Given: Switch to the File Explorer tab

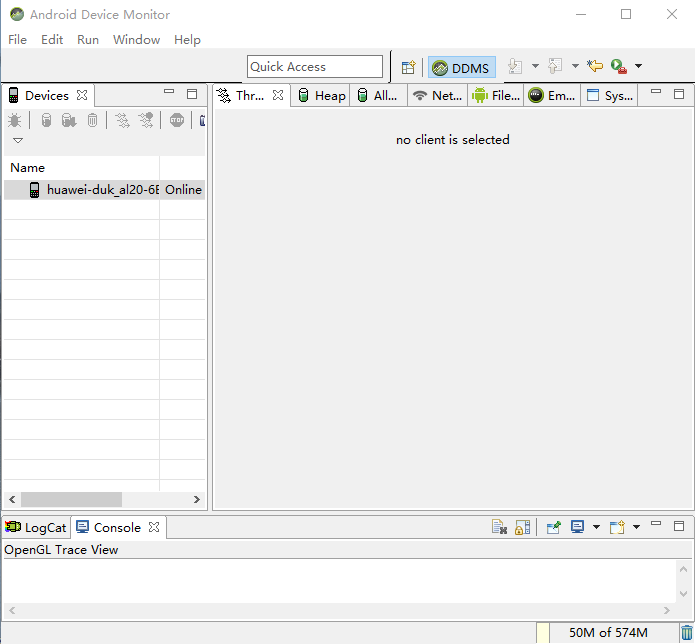Looking at the screenshot, I should click(x=496, y=95).
